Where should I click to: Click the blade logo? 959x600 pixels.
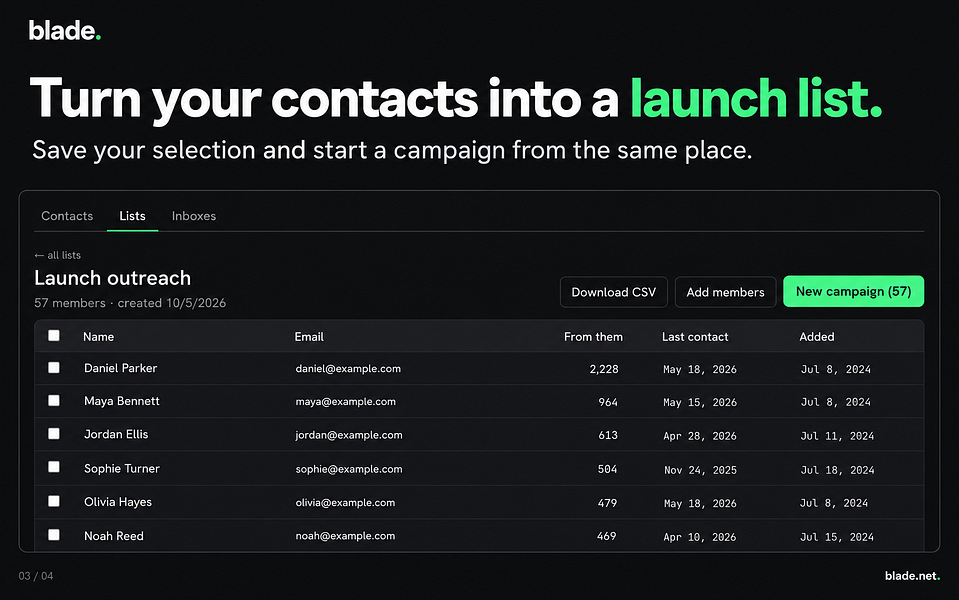coord(65,30)
